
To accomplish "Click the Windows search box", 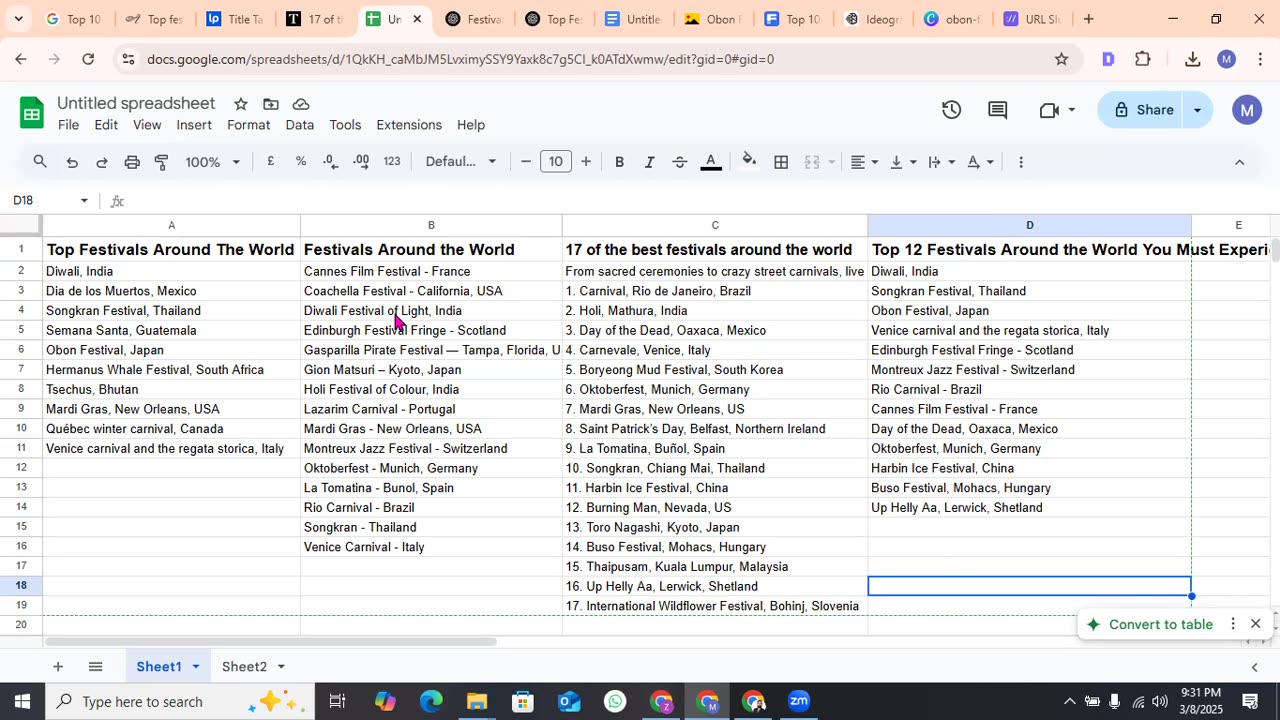I will [x=180, y=702].
